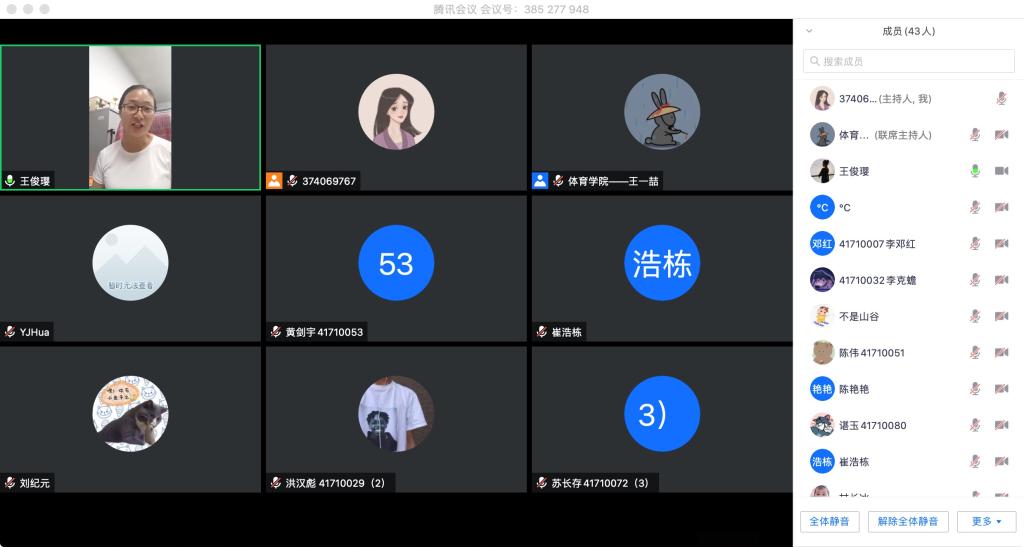
Task: Click window title 腾讯会议 会议号
Action: point(511,9)
